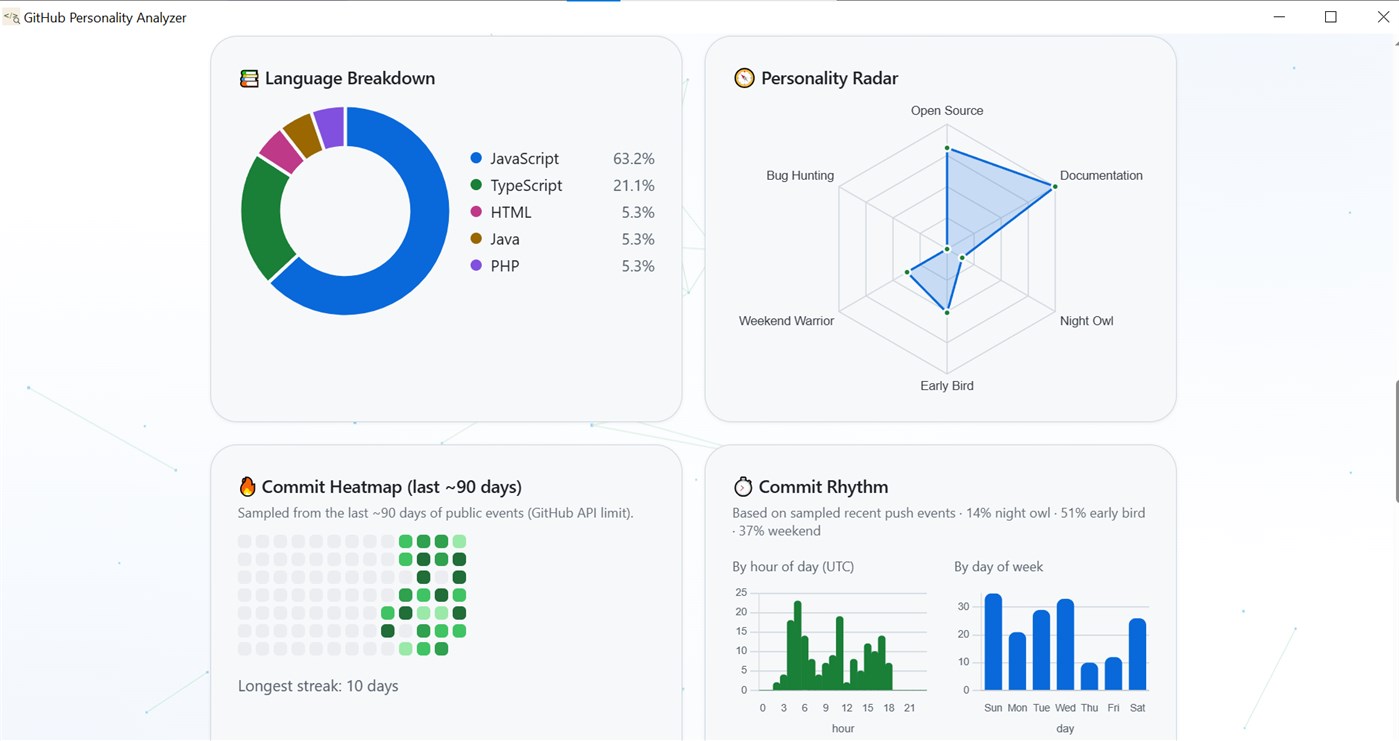
Task: Click the Thursday bar in weekday chart
Action: pyautogui.click(x=1089, y=677)
